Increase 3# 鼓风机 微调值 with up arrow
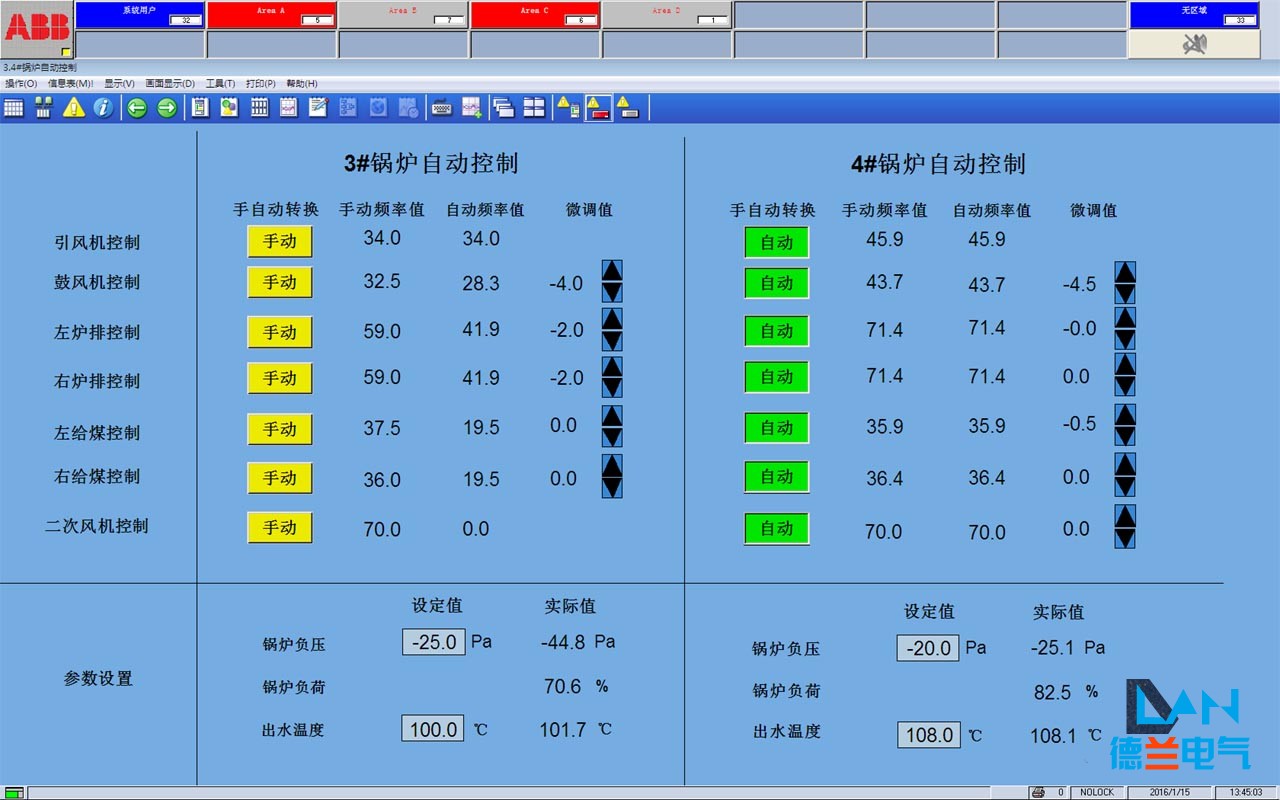 coord(611,270)
